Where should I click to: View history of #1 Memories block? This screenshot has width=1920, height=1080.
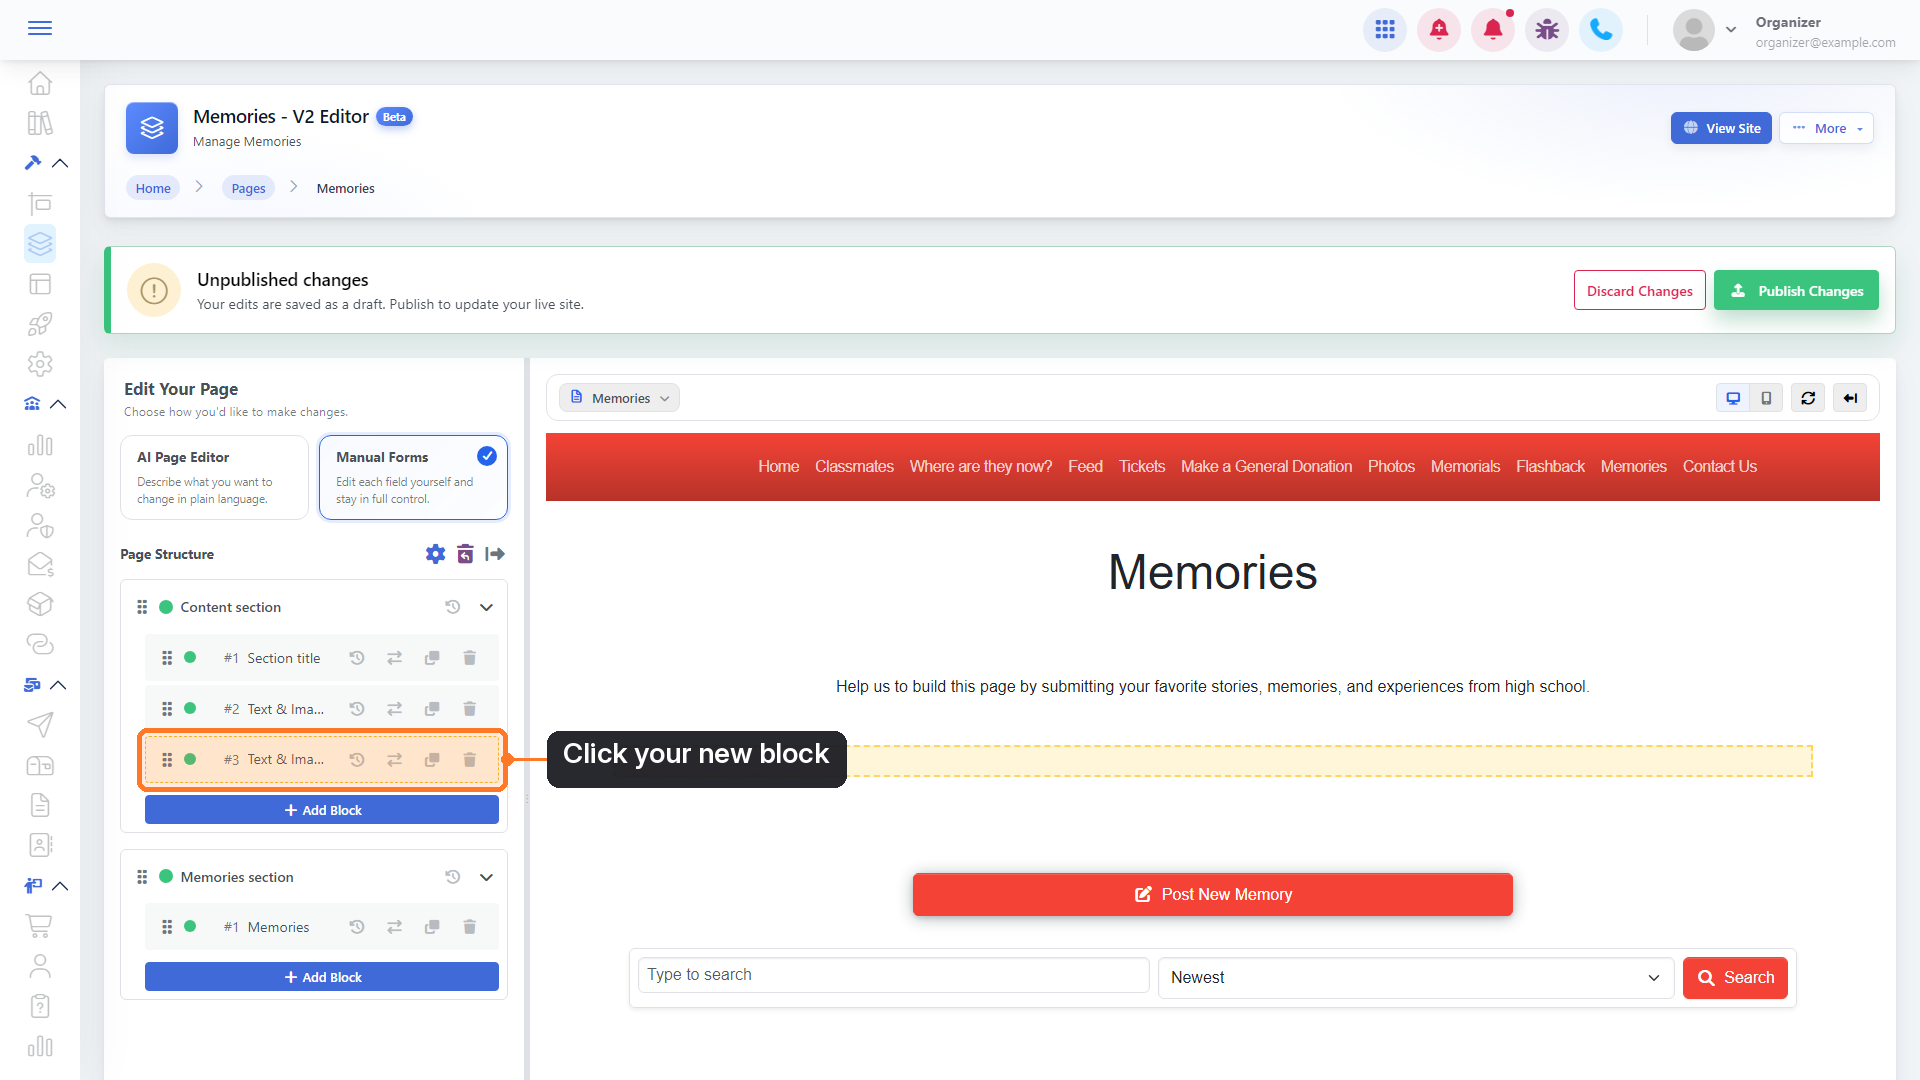pyautogui.click(x=357, y=927)
